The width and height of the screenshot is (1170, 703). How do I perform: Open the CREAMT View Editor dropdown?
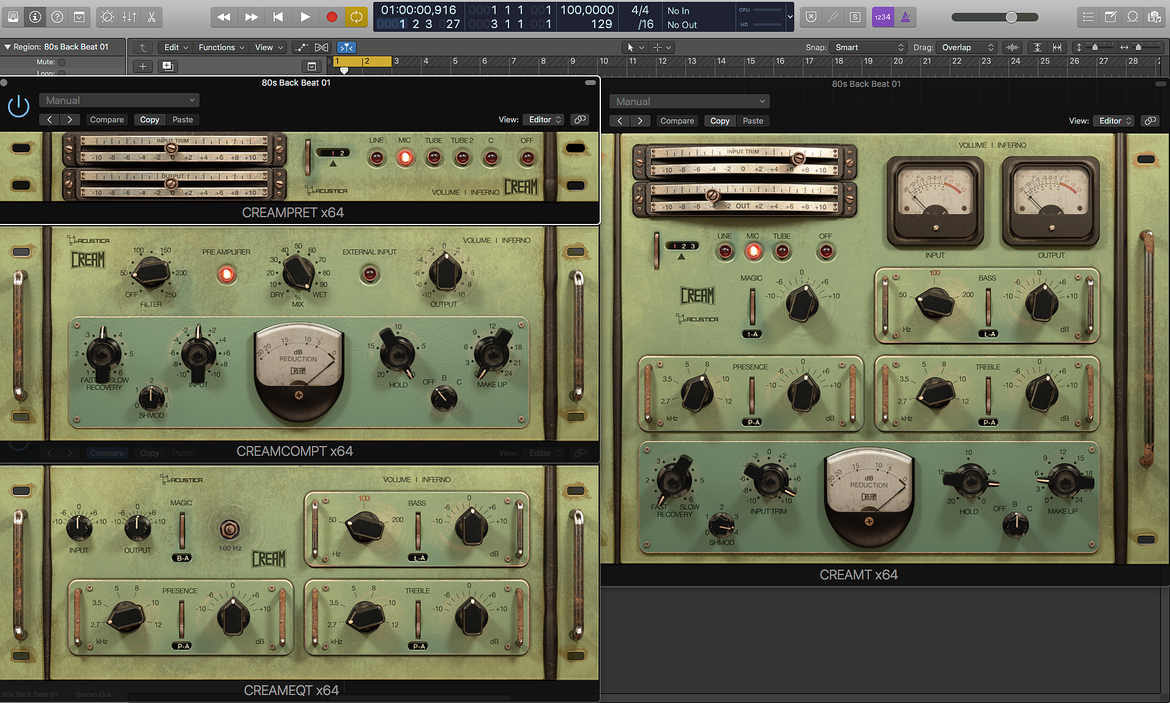(x=1114, y=121)
